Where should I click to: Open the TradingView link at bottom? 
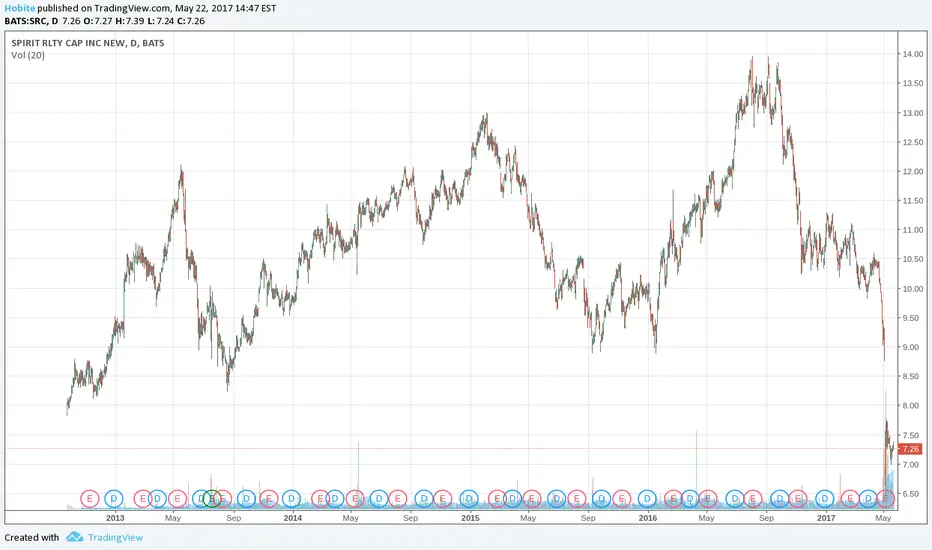coord(115,538)
